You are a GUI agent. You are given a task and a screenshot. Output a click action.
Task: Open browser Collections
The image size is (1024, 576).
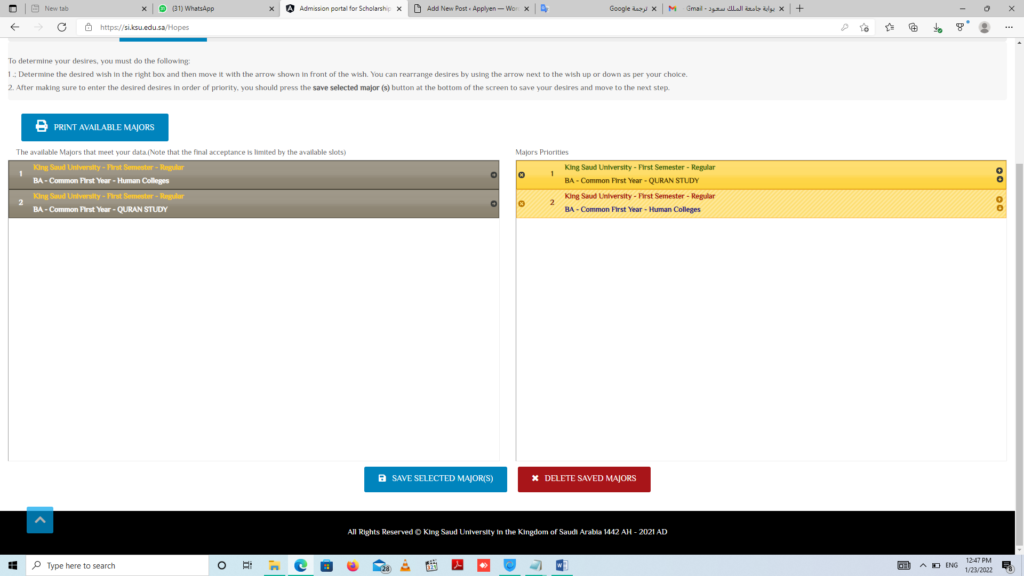tap(913, 27)
